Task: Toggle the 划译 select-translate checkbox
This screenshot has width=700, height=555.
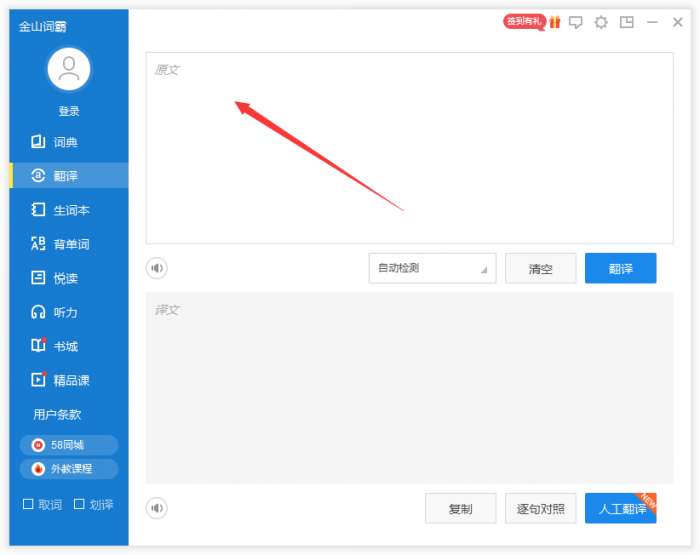Action: 79,504
